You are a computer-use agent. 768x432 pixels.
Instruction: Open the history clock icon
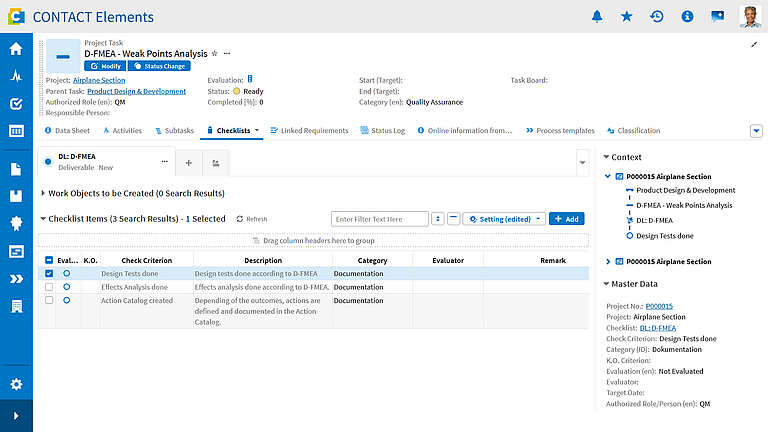click(x=656, y=17)
